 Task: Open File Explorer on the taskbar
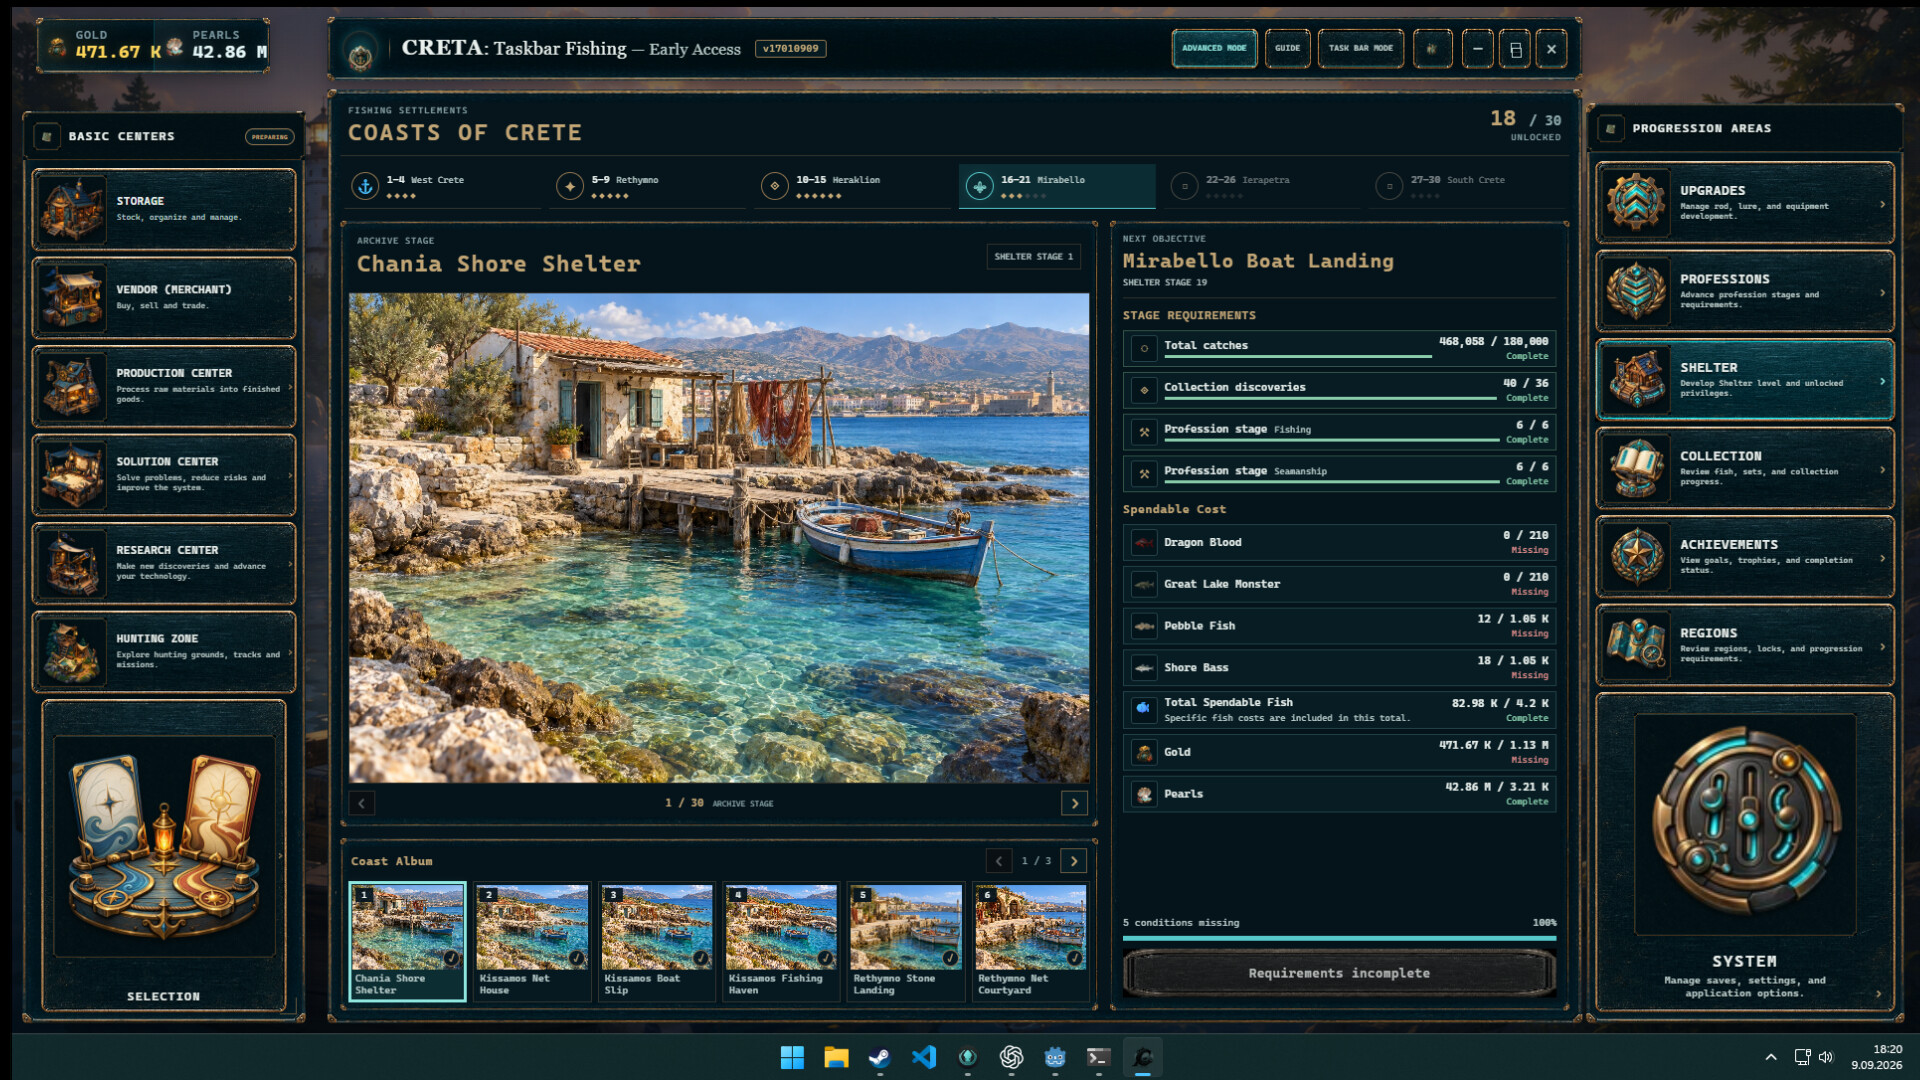click(x=836, y=1057)
